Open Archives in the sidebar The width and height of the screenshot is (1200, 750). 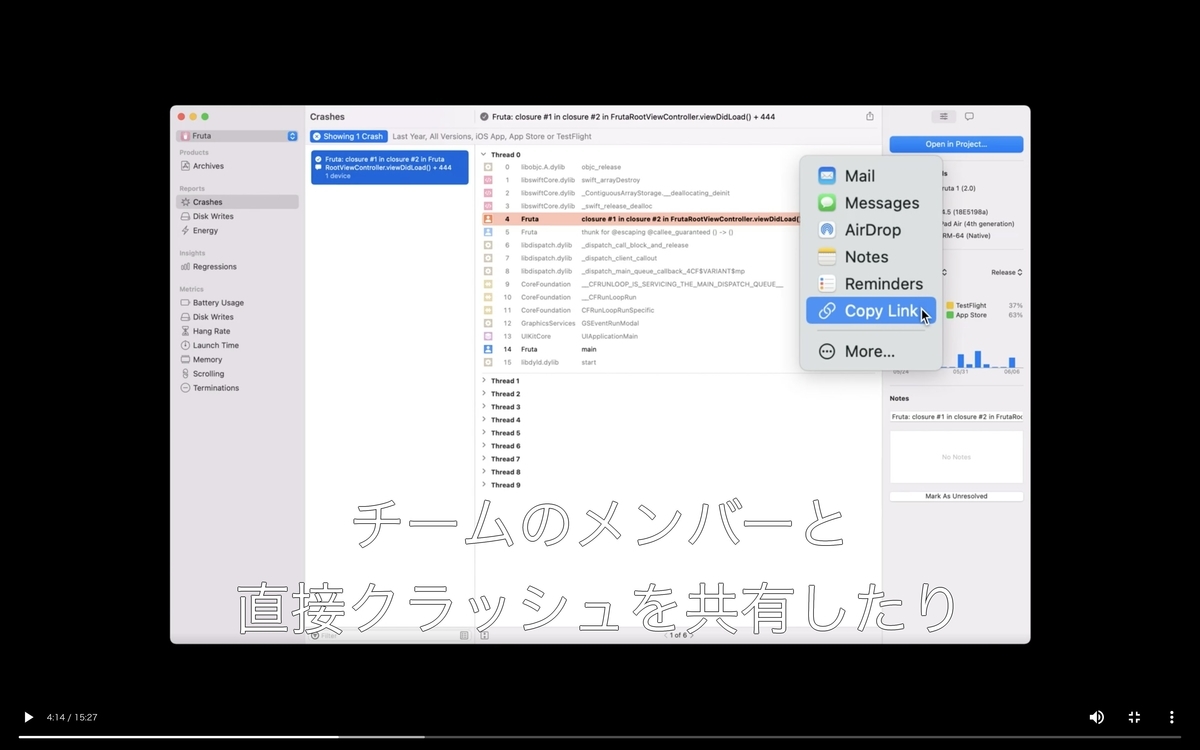[208, 166]
